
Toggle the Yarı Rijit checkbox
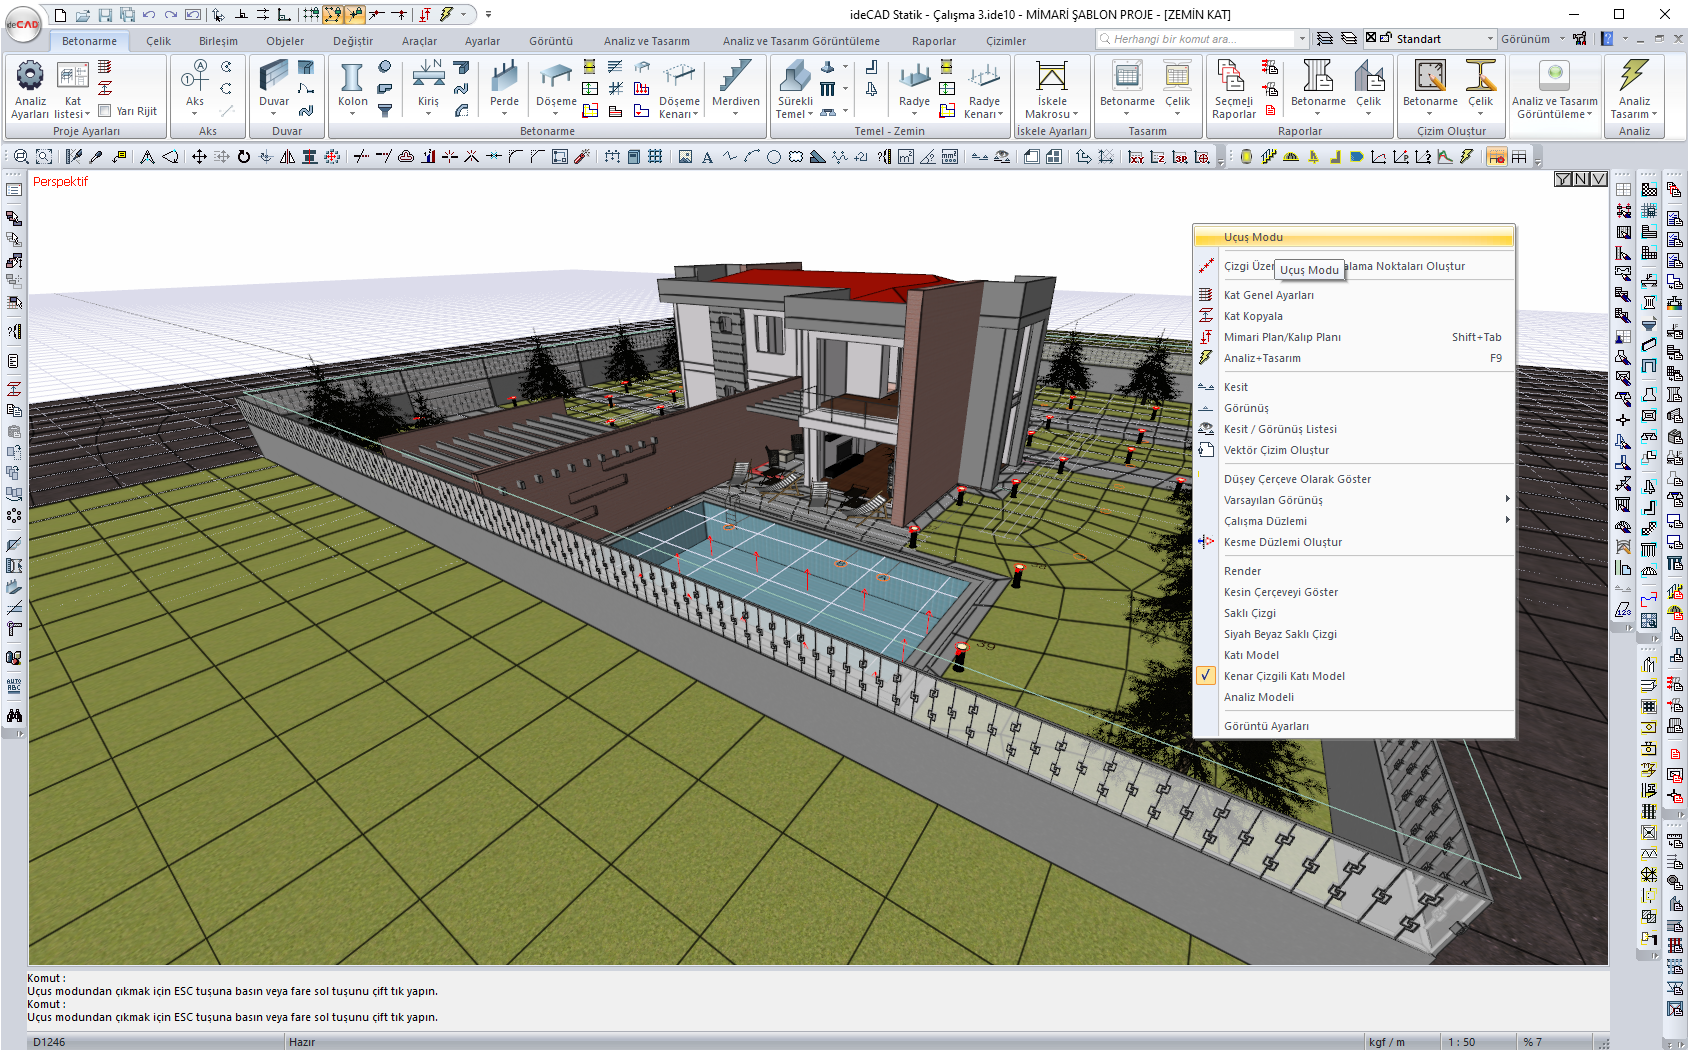coord(105,111)
